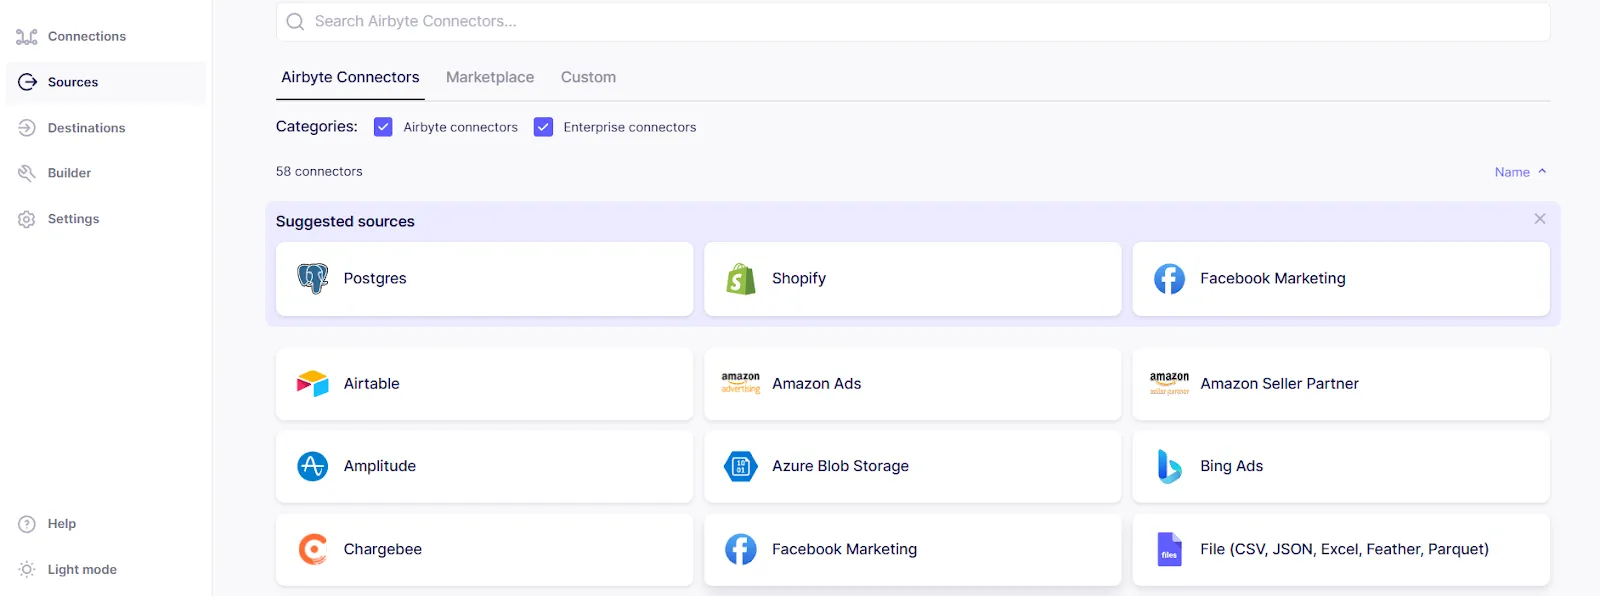Open the Marketplace tab
Viewport: 1600px width, 596px height.
click(490, 77)
